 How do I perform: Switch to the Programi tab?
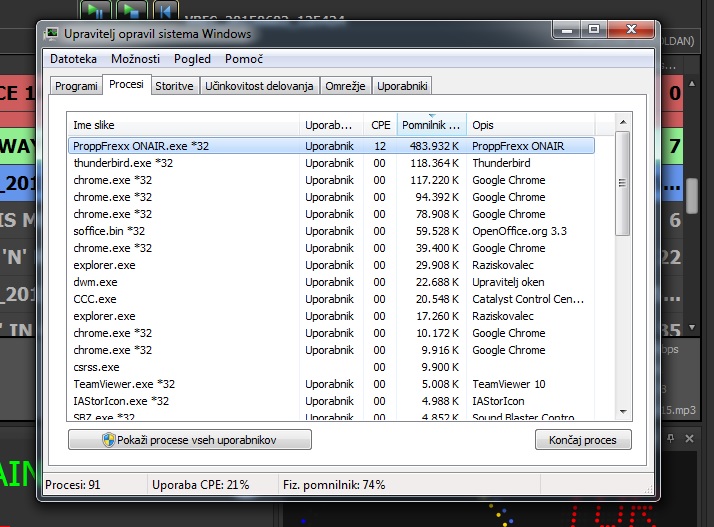tap(76, 87)
